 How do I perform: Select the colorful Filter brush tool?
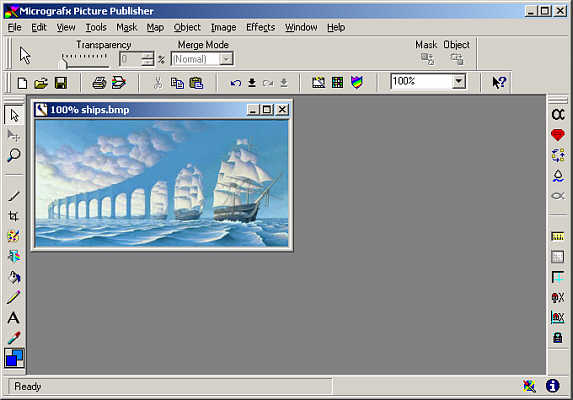pos(14,256)
